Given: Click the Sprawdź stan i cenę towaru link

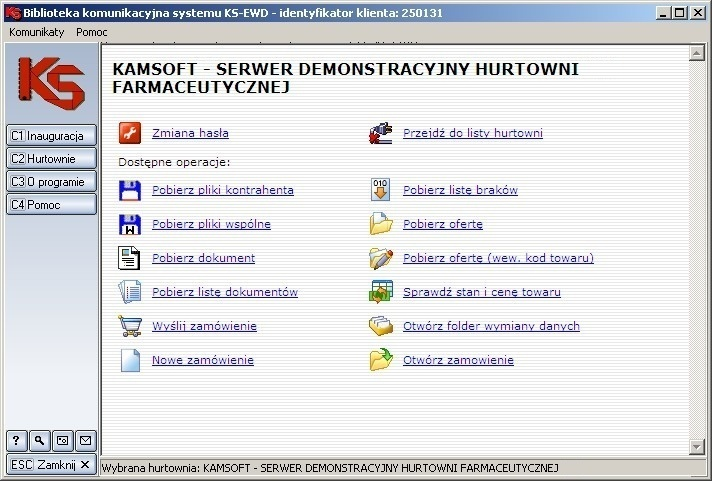Looking at the screenshot, I should [482, 292].
